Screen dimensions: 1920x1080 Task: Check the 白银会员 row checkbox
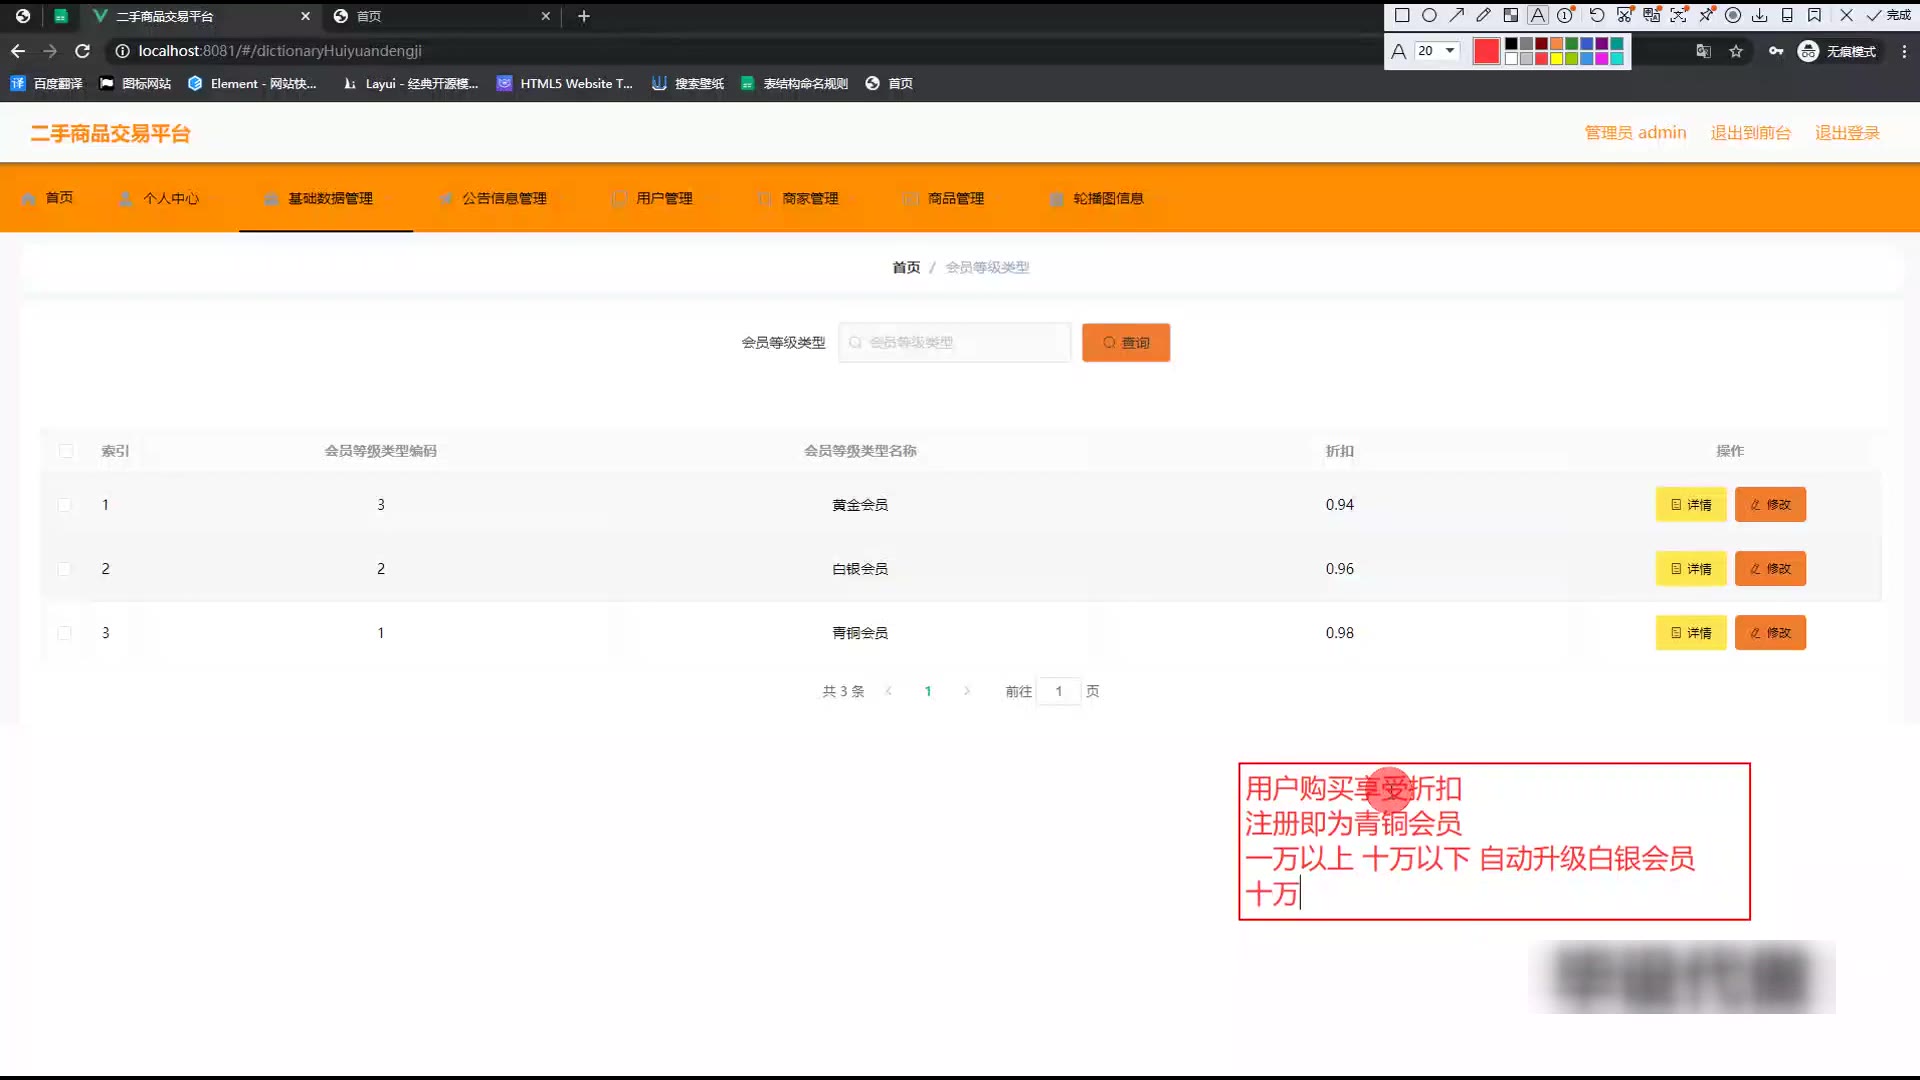65,569
